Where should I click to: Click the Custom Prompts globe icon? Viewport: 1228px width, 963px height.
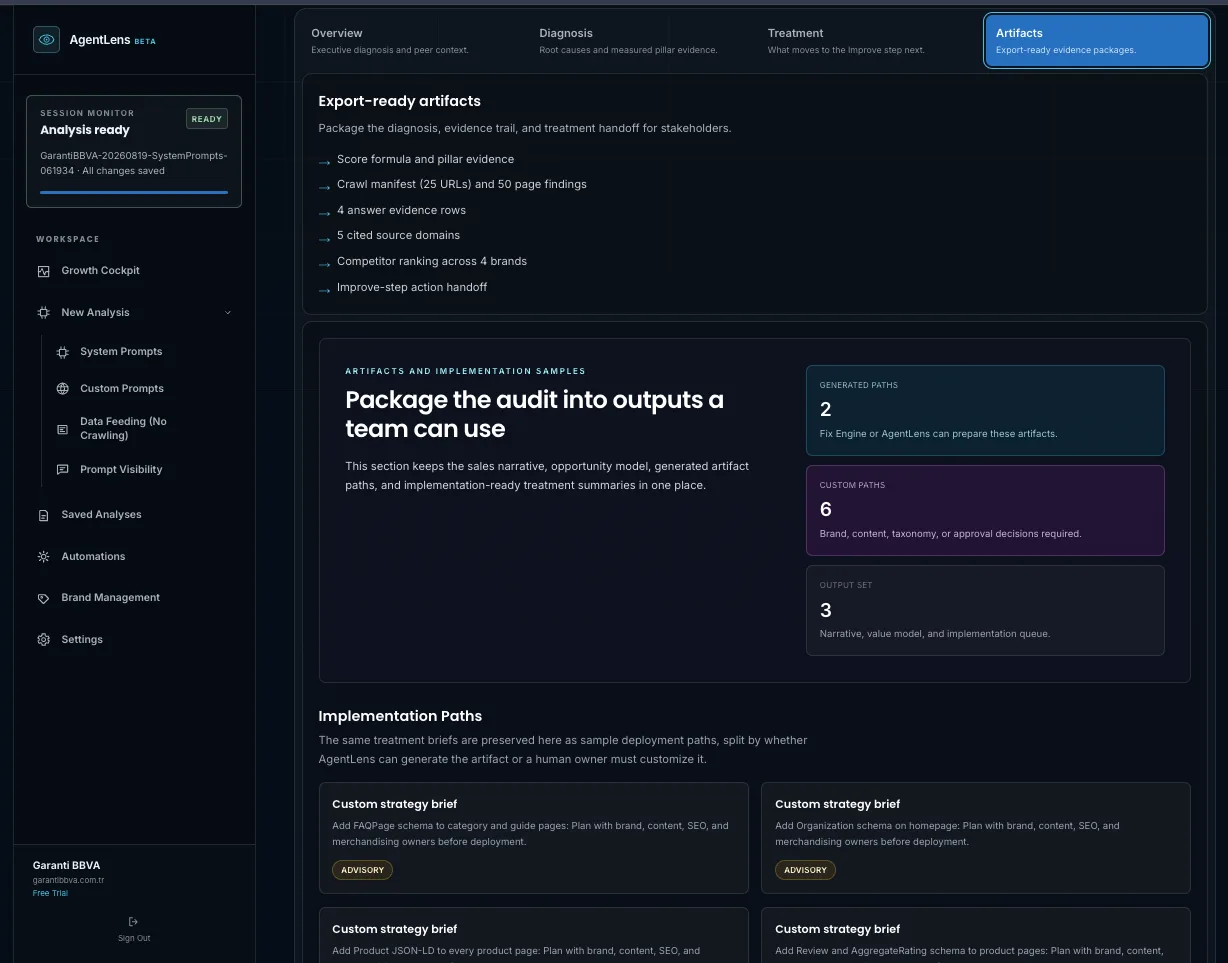click(62, 389)
